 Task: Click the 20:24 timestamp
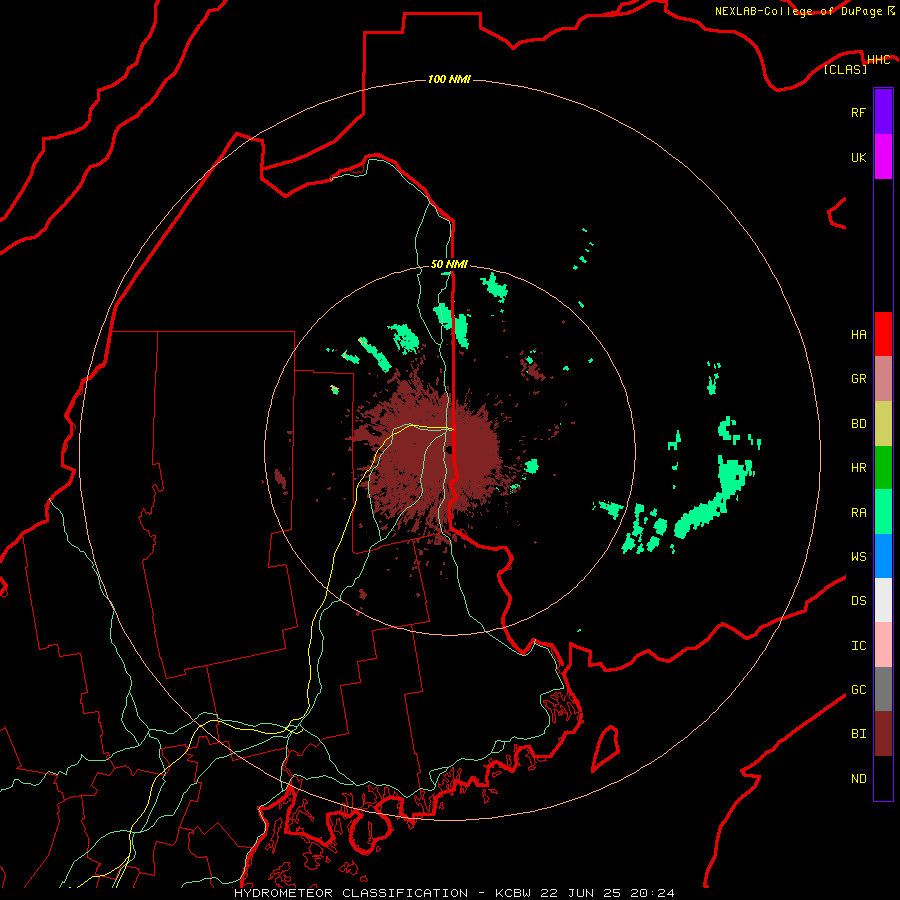[x=652, y=893]
